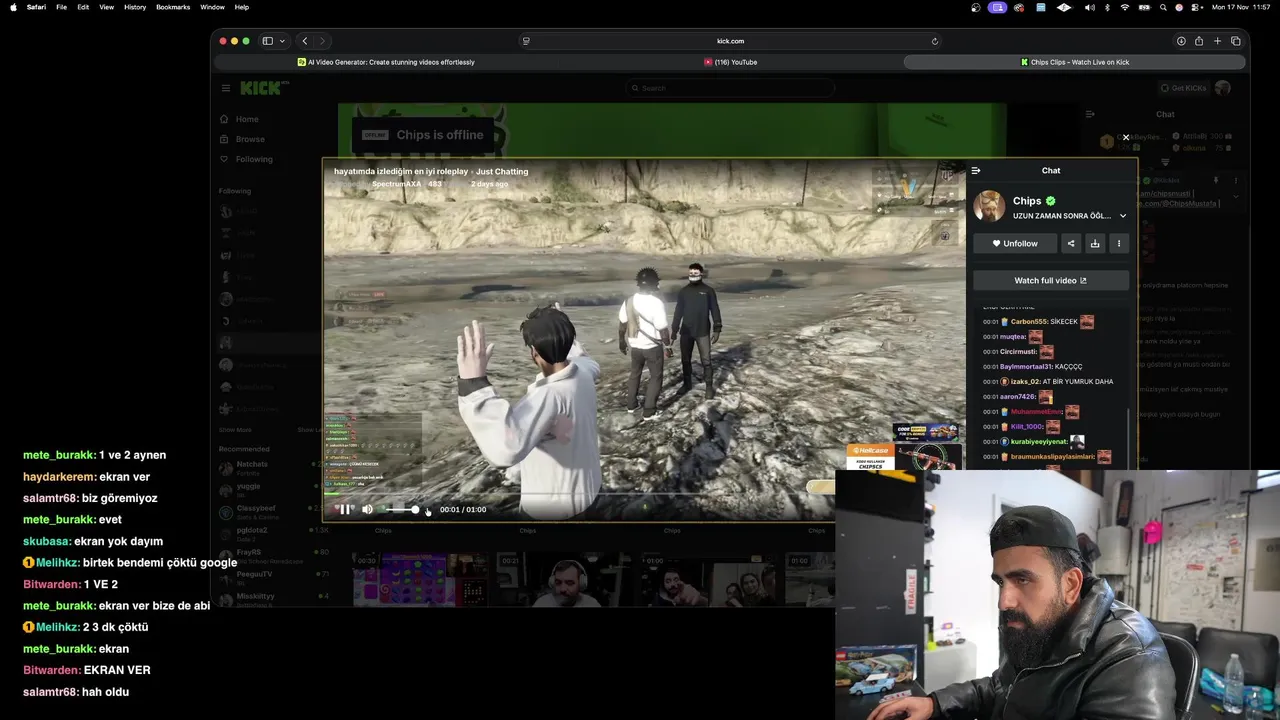Click the Just Chatting category link

click(502, 171)
